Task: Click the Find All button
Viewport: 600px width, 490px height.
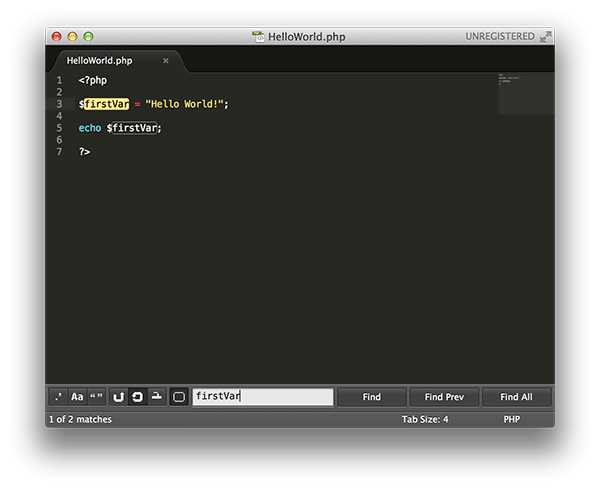Action: coord(516,397)
